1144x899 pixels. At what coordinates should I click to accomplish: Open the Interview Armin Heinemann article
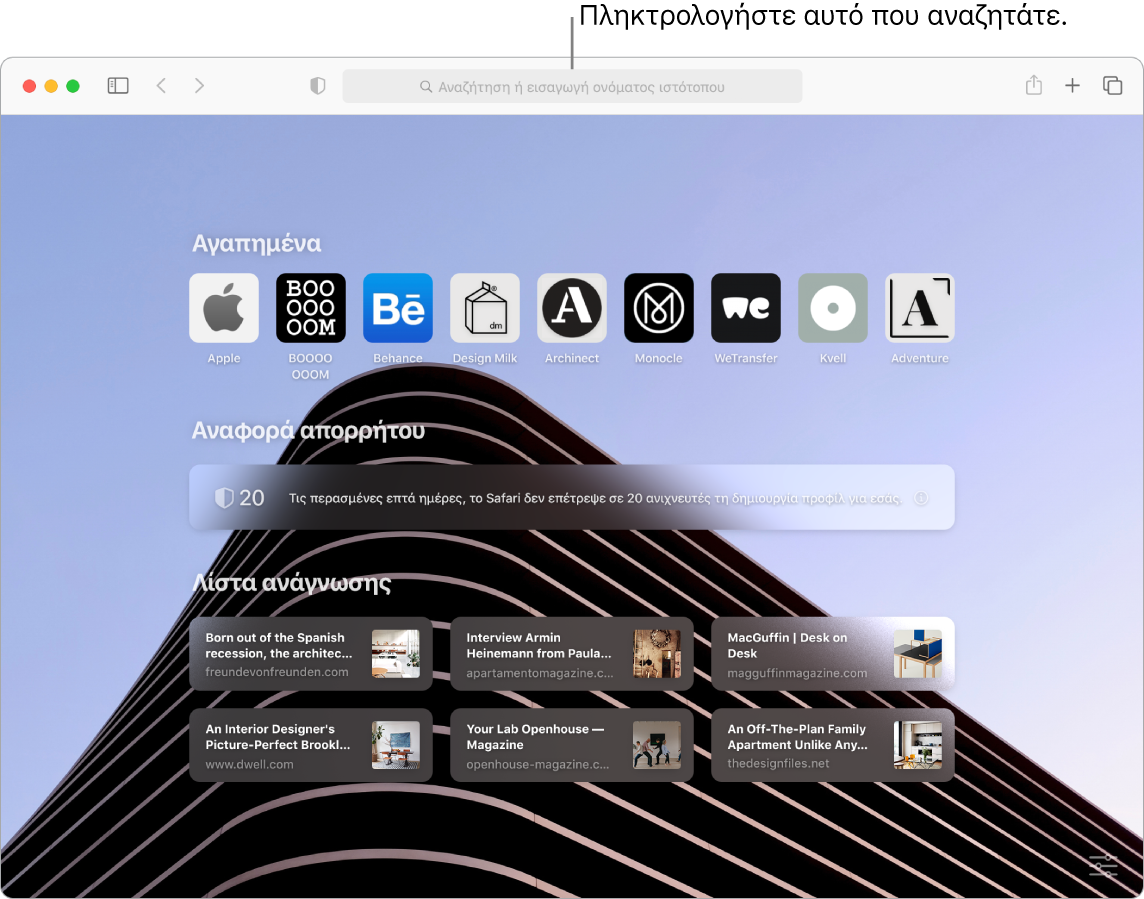(572, 654)
